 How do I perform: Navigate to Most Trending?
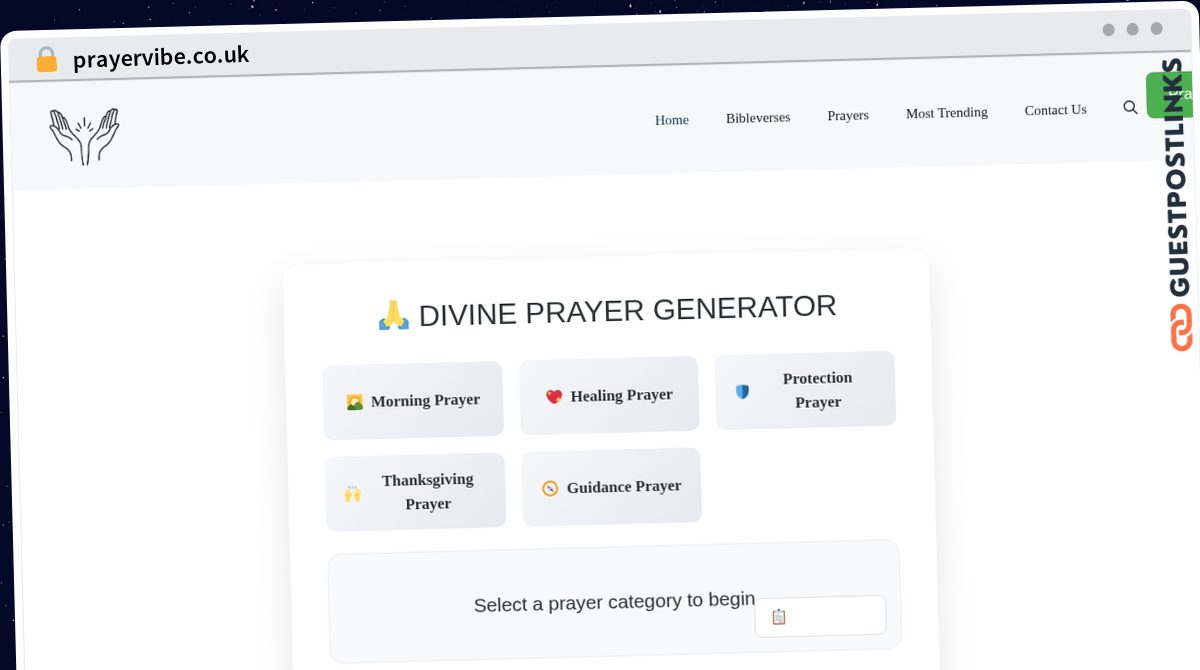coord(946,113)
